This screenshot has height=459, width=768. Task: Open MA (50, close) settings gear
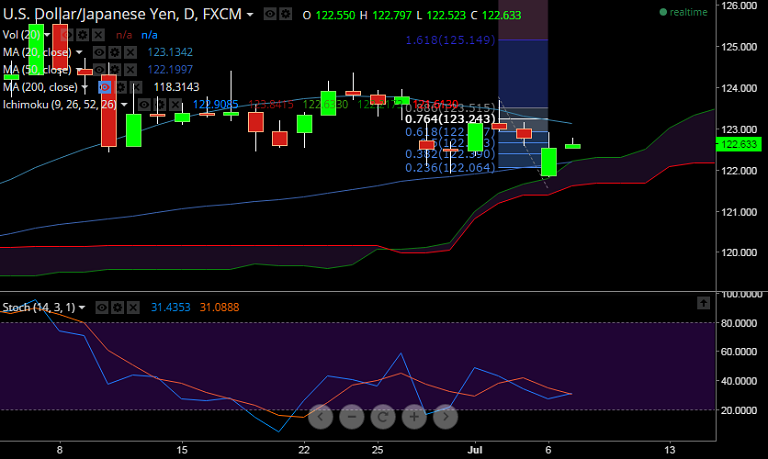tap(115, 70)
